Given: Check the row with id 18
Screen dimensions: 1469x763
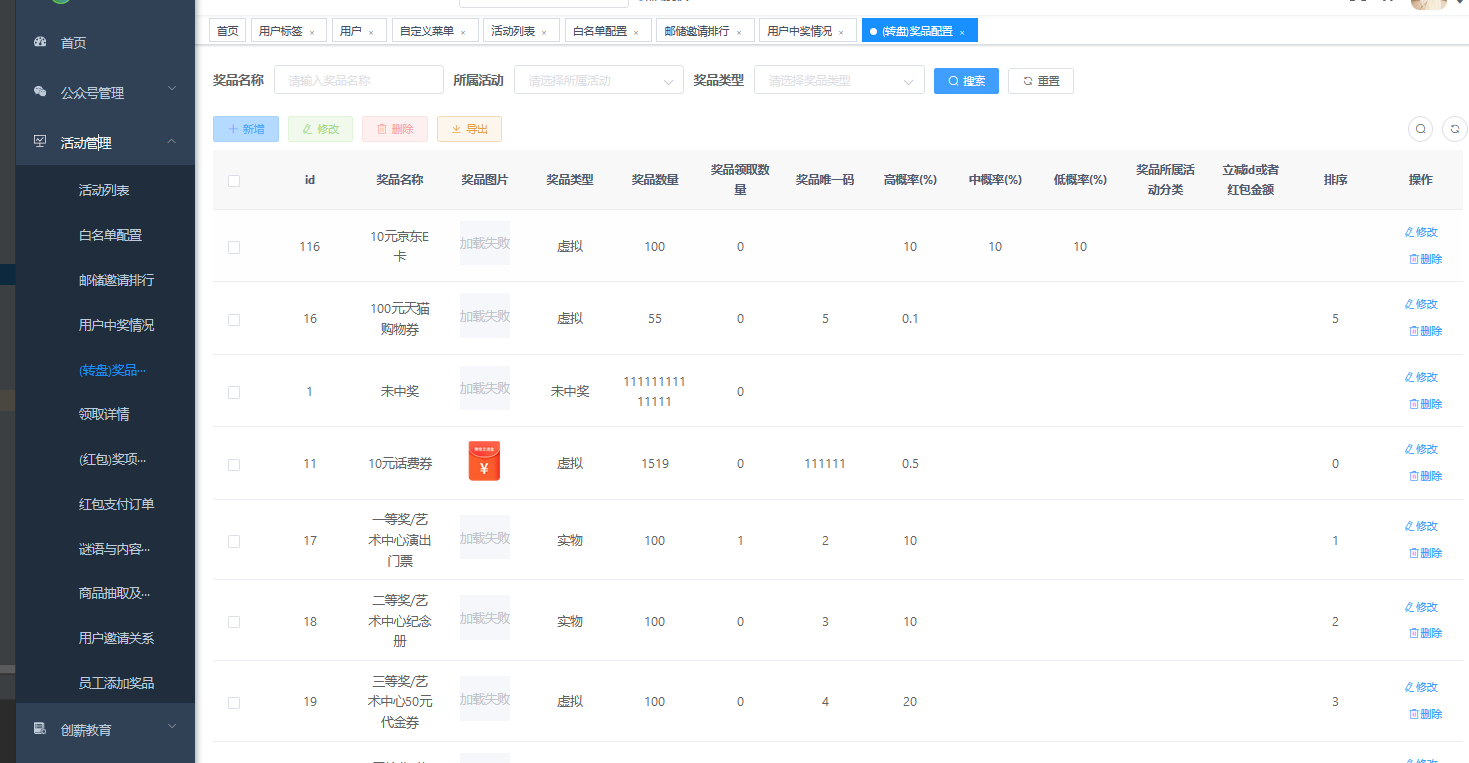Looking at the screenshot, I should pos(234,622).
